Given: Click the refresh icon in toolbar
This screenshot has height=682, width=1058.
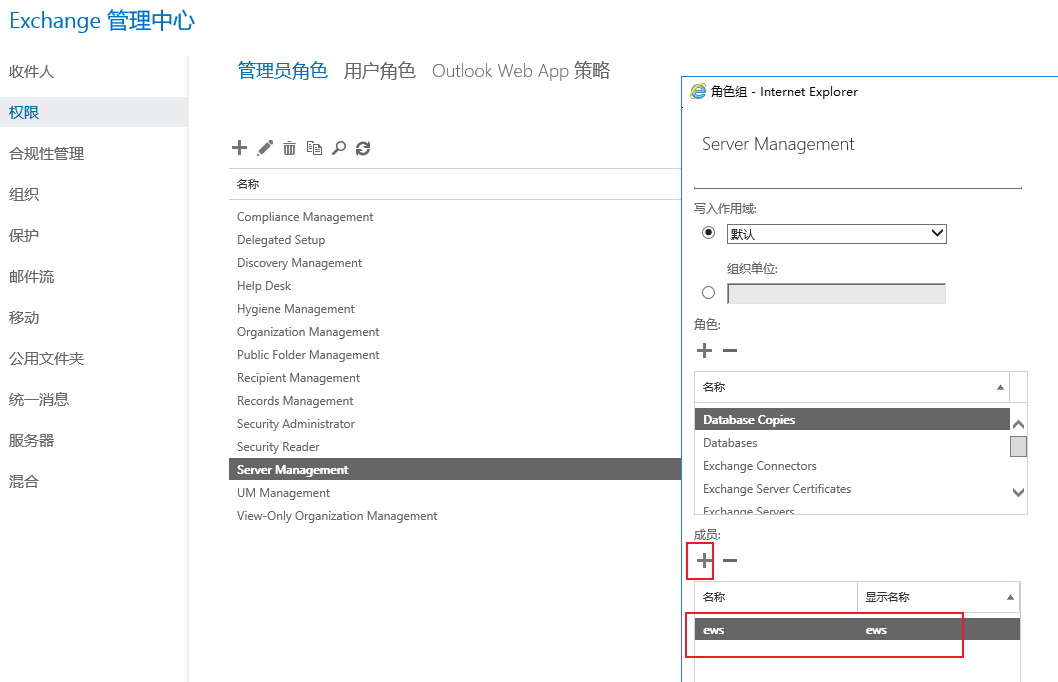Looking at the screenshot, I should (363, 148).
